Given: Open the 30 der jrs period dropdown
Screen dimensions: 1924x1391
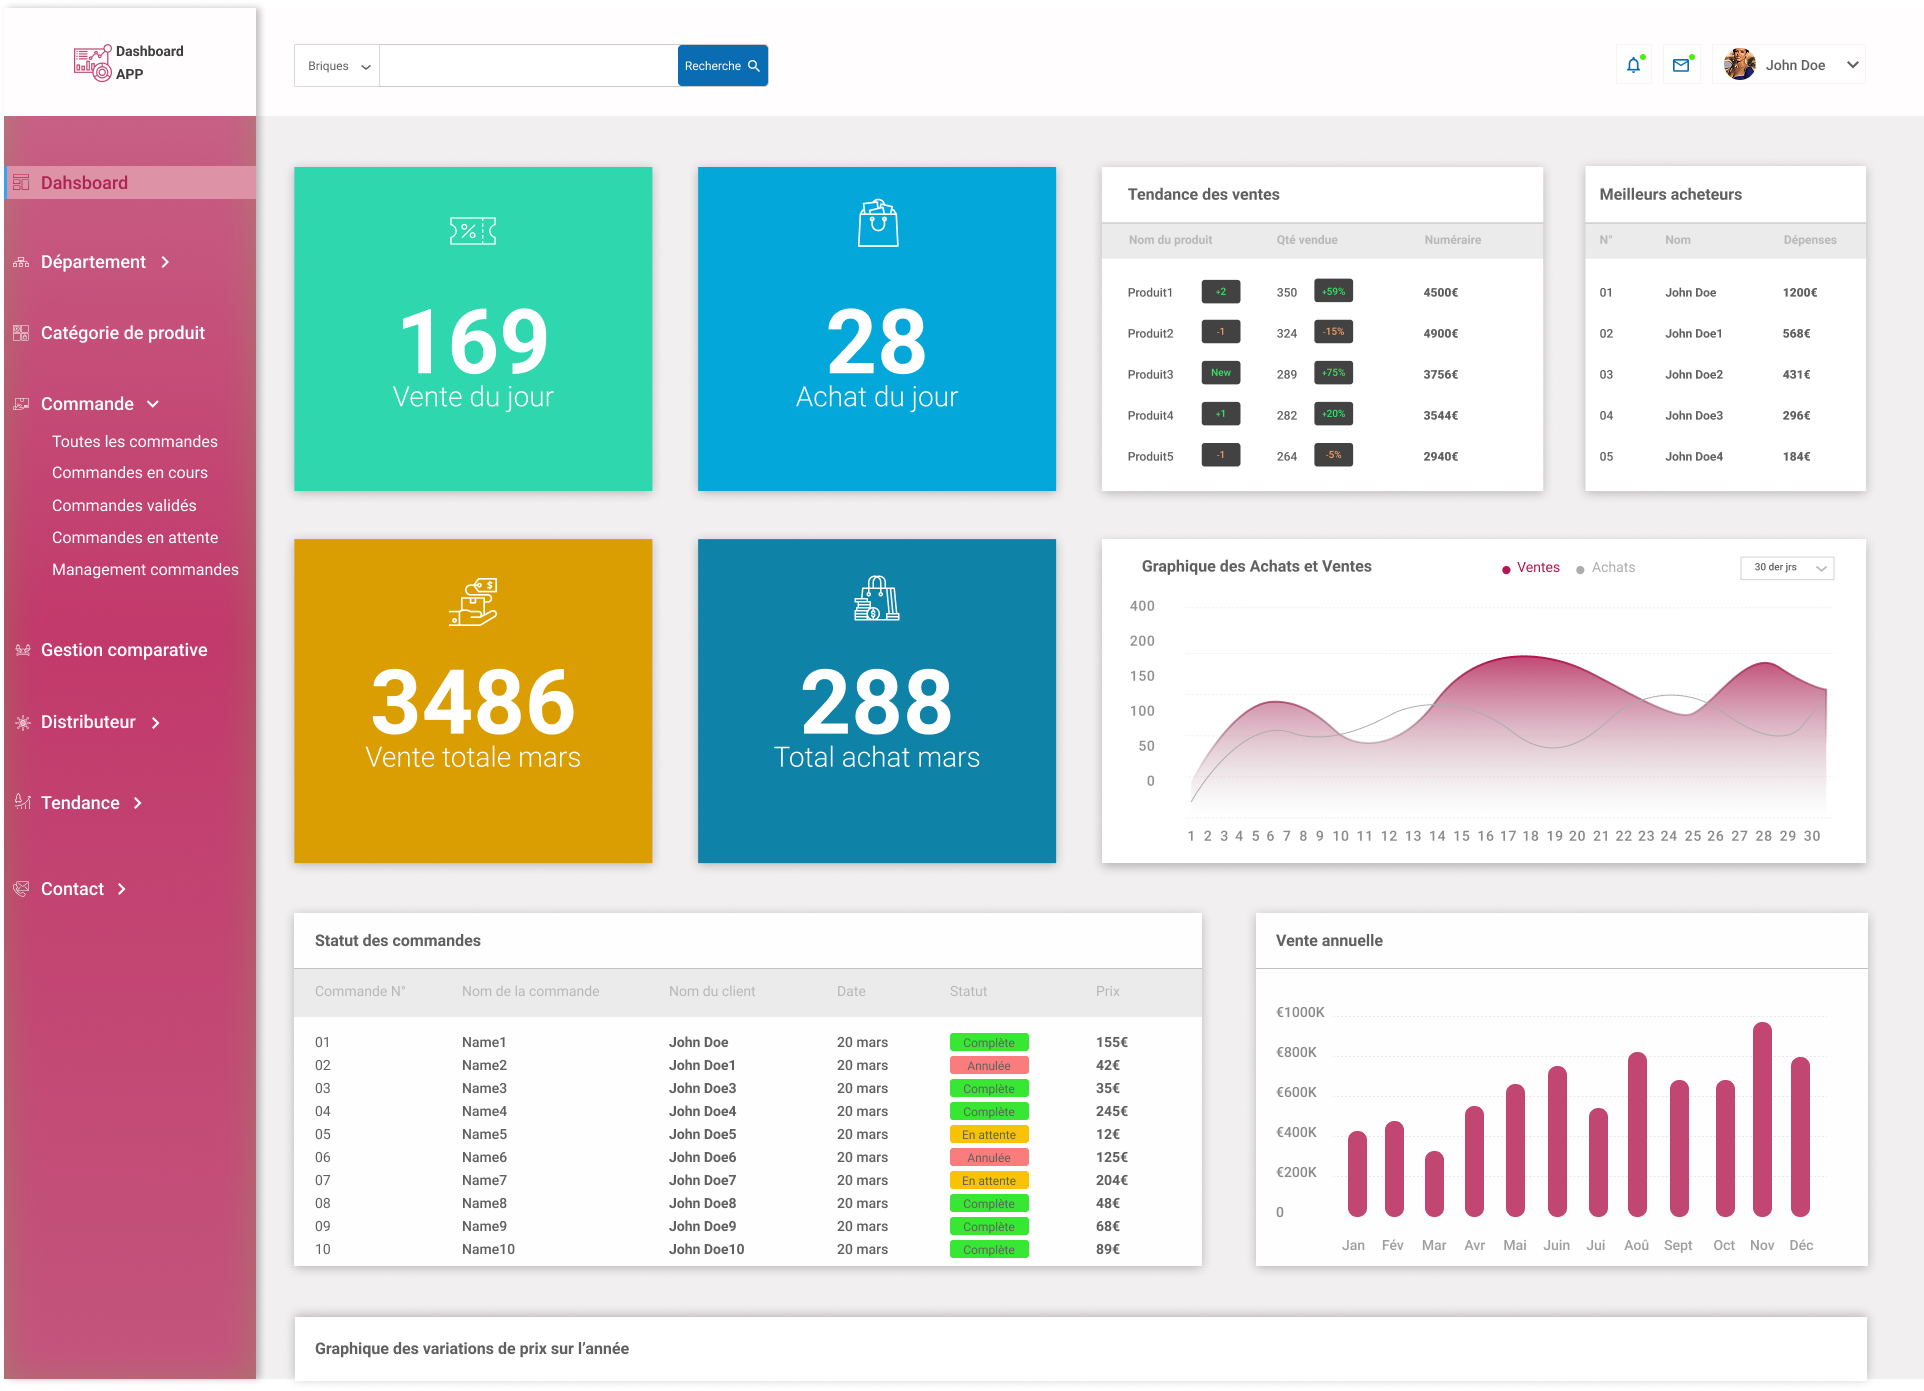Looking at the screenshot, I should (1787, 568).
